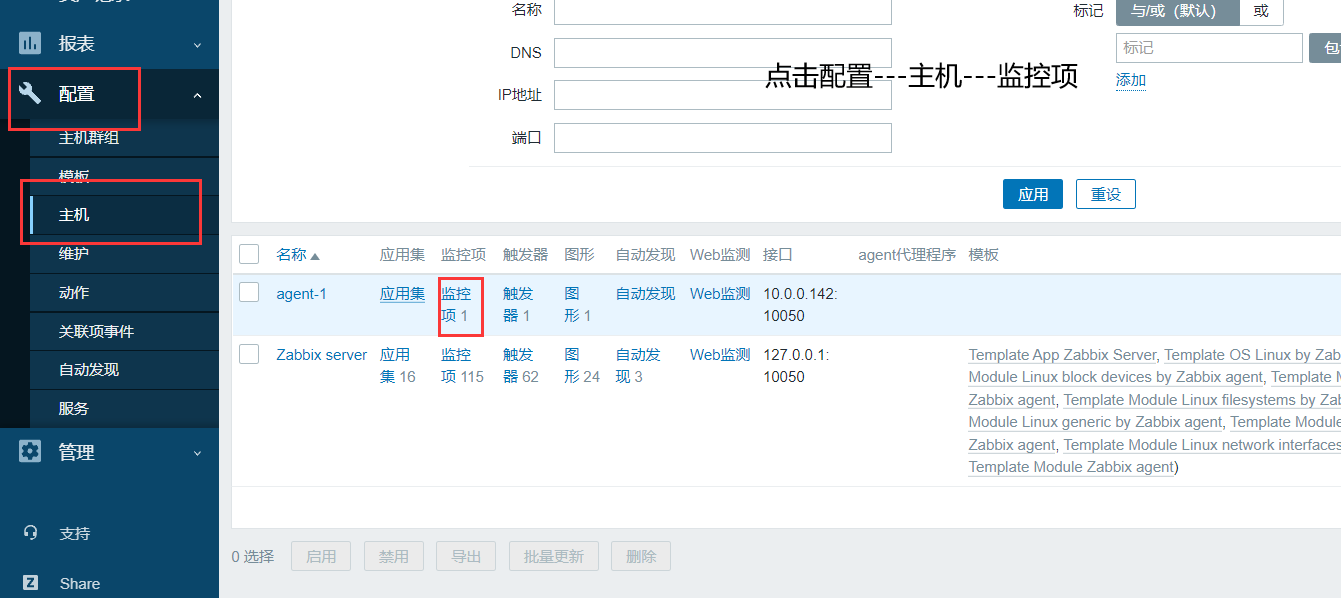Click the disabled 批量更新 button
The width and height of the screenshot is (1341, 598).
[554, 557]
